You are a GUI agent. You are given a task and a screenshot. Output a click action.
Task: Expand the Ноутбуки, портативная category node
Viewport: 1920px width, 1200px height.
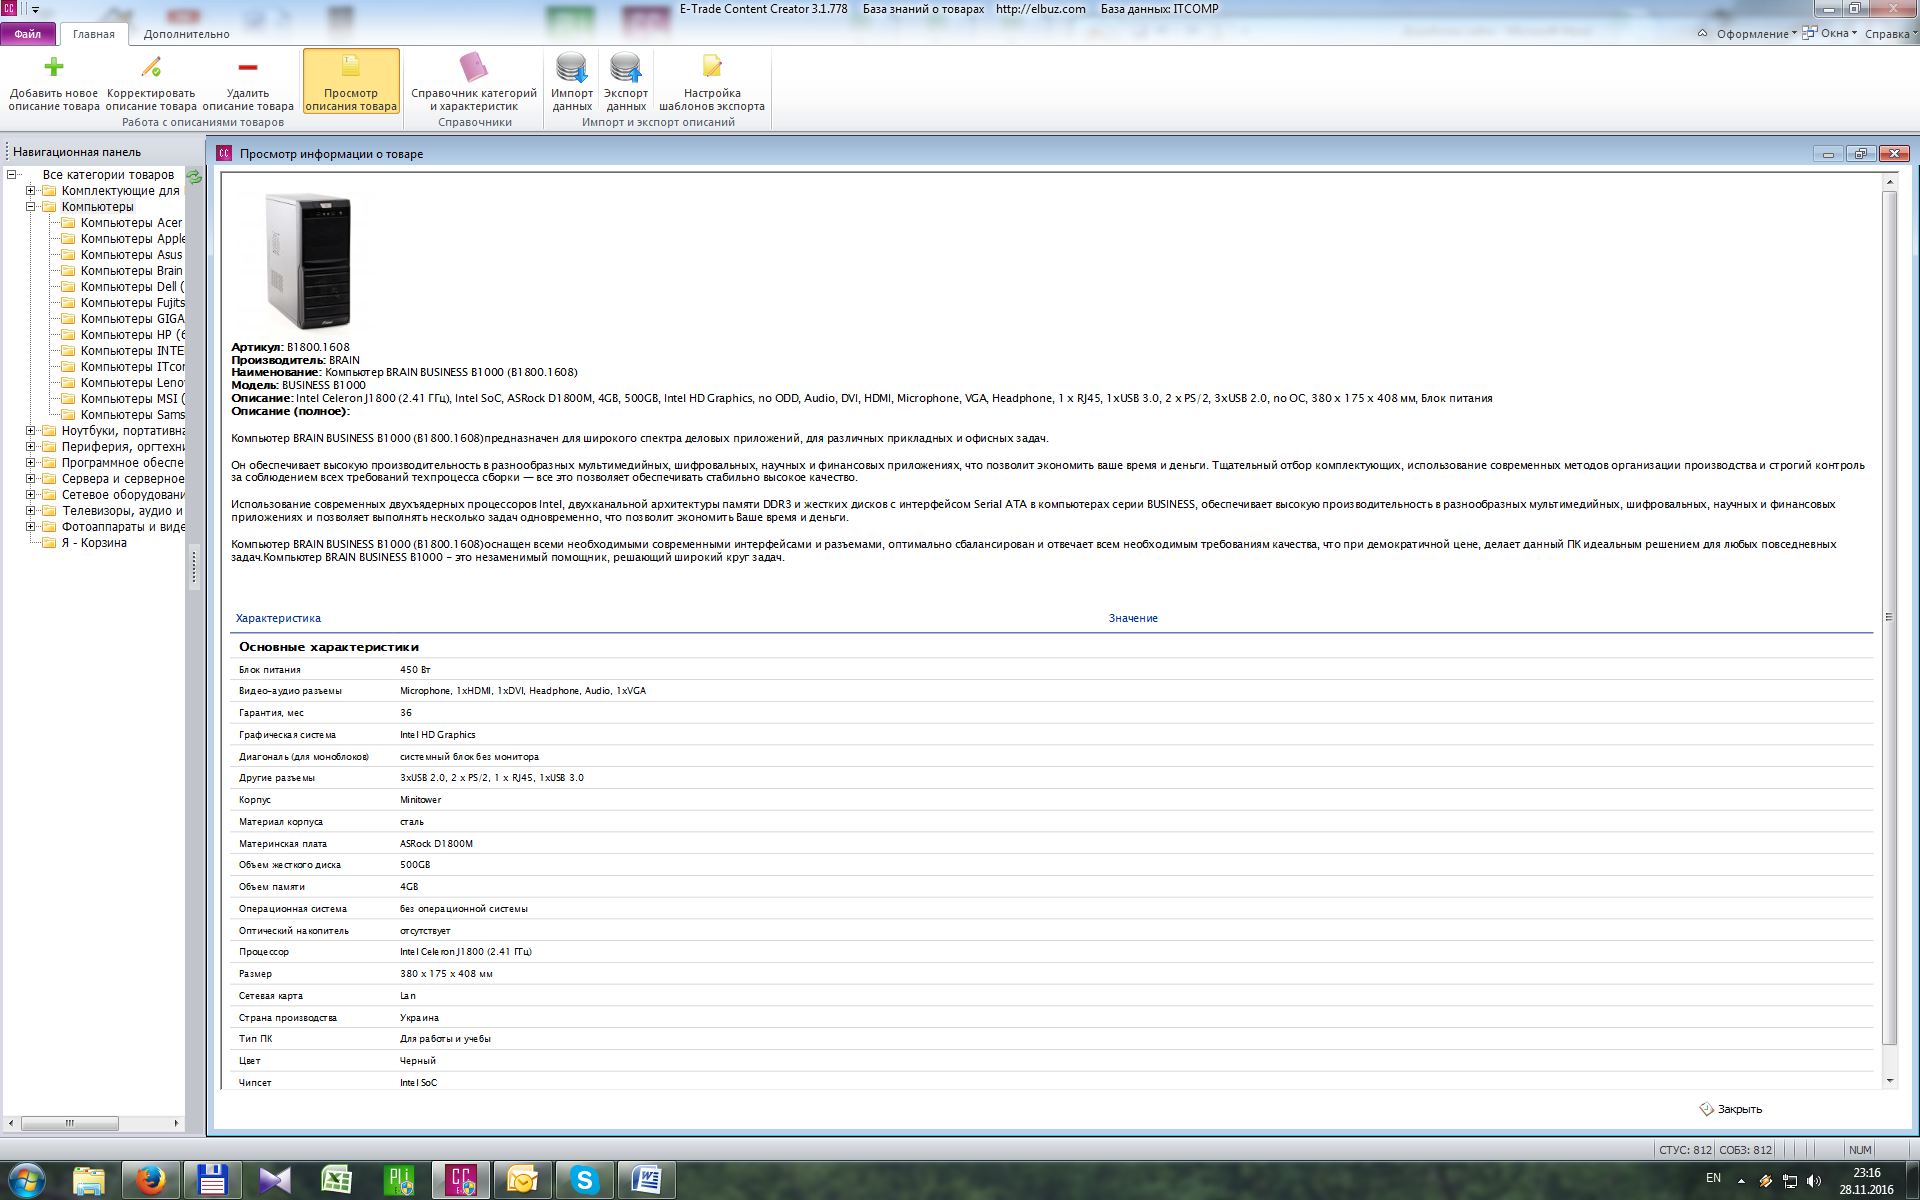point(30,431)
